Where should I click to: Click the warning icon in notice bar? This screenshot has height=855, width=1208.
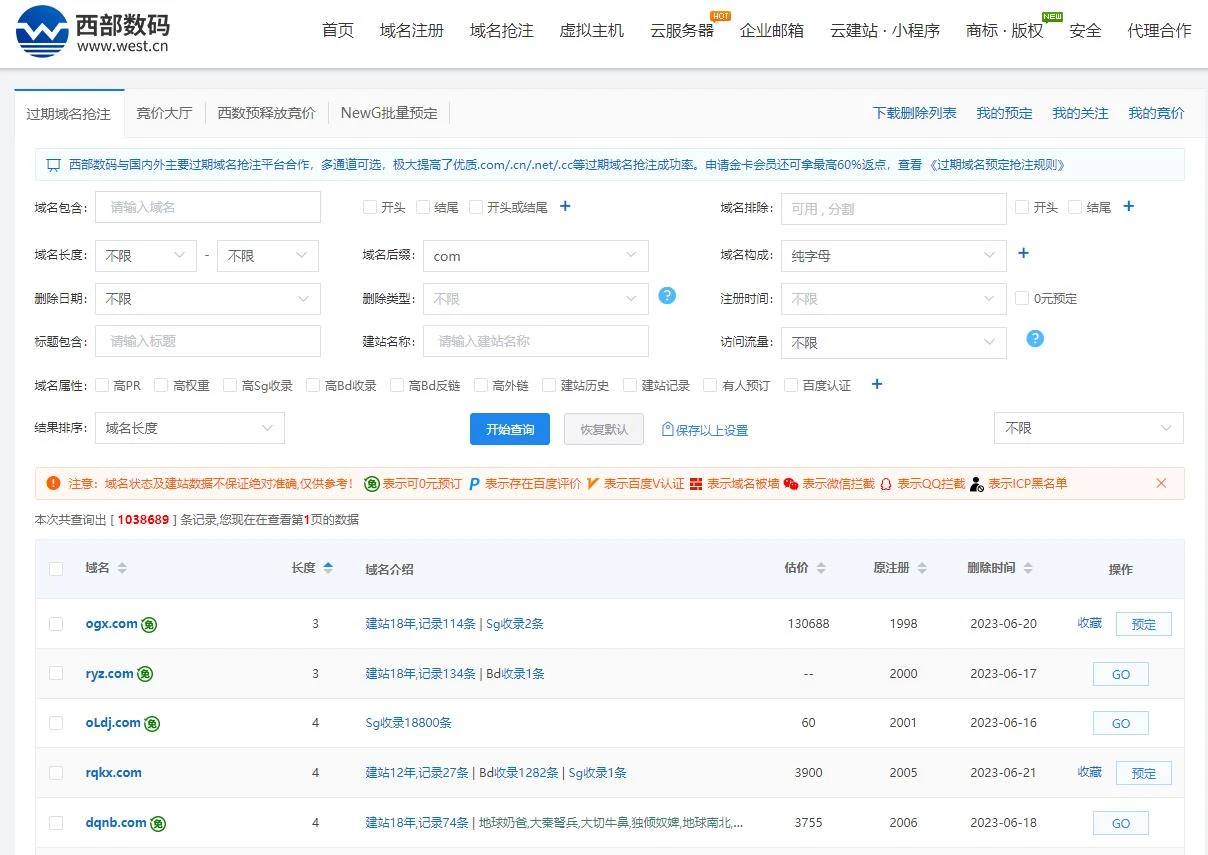point(54,483)
